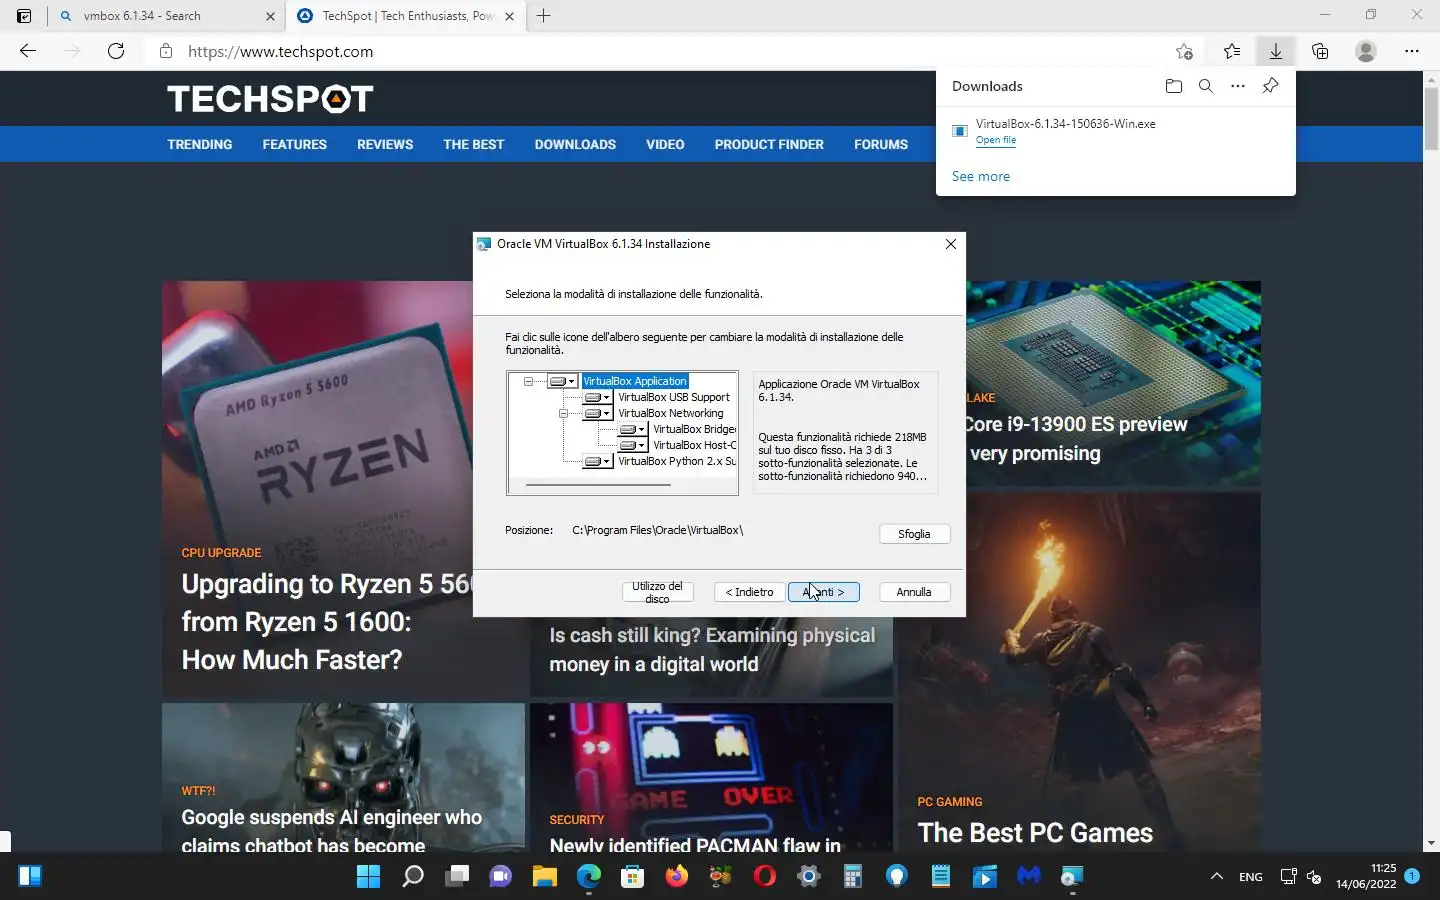Switch to vmbox 6.1.34 - Search tab
This screenshot has width=1440, height=900.
167,16
